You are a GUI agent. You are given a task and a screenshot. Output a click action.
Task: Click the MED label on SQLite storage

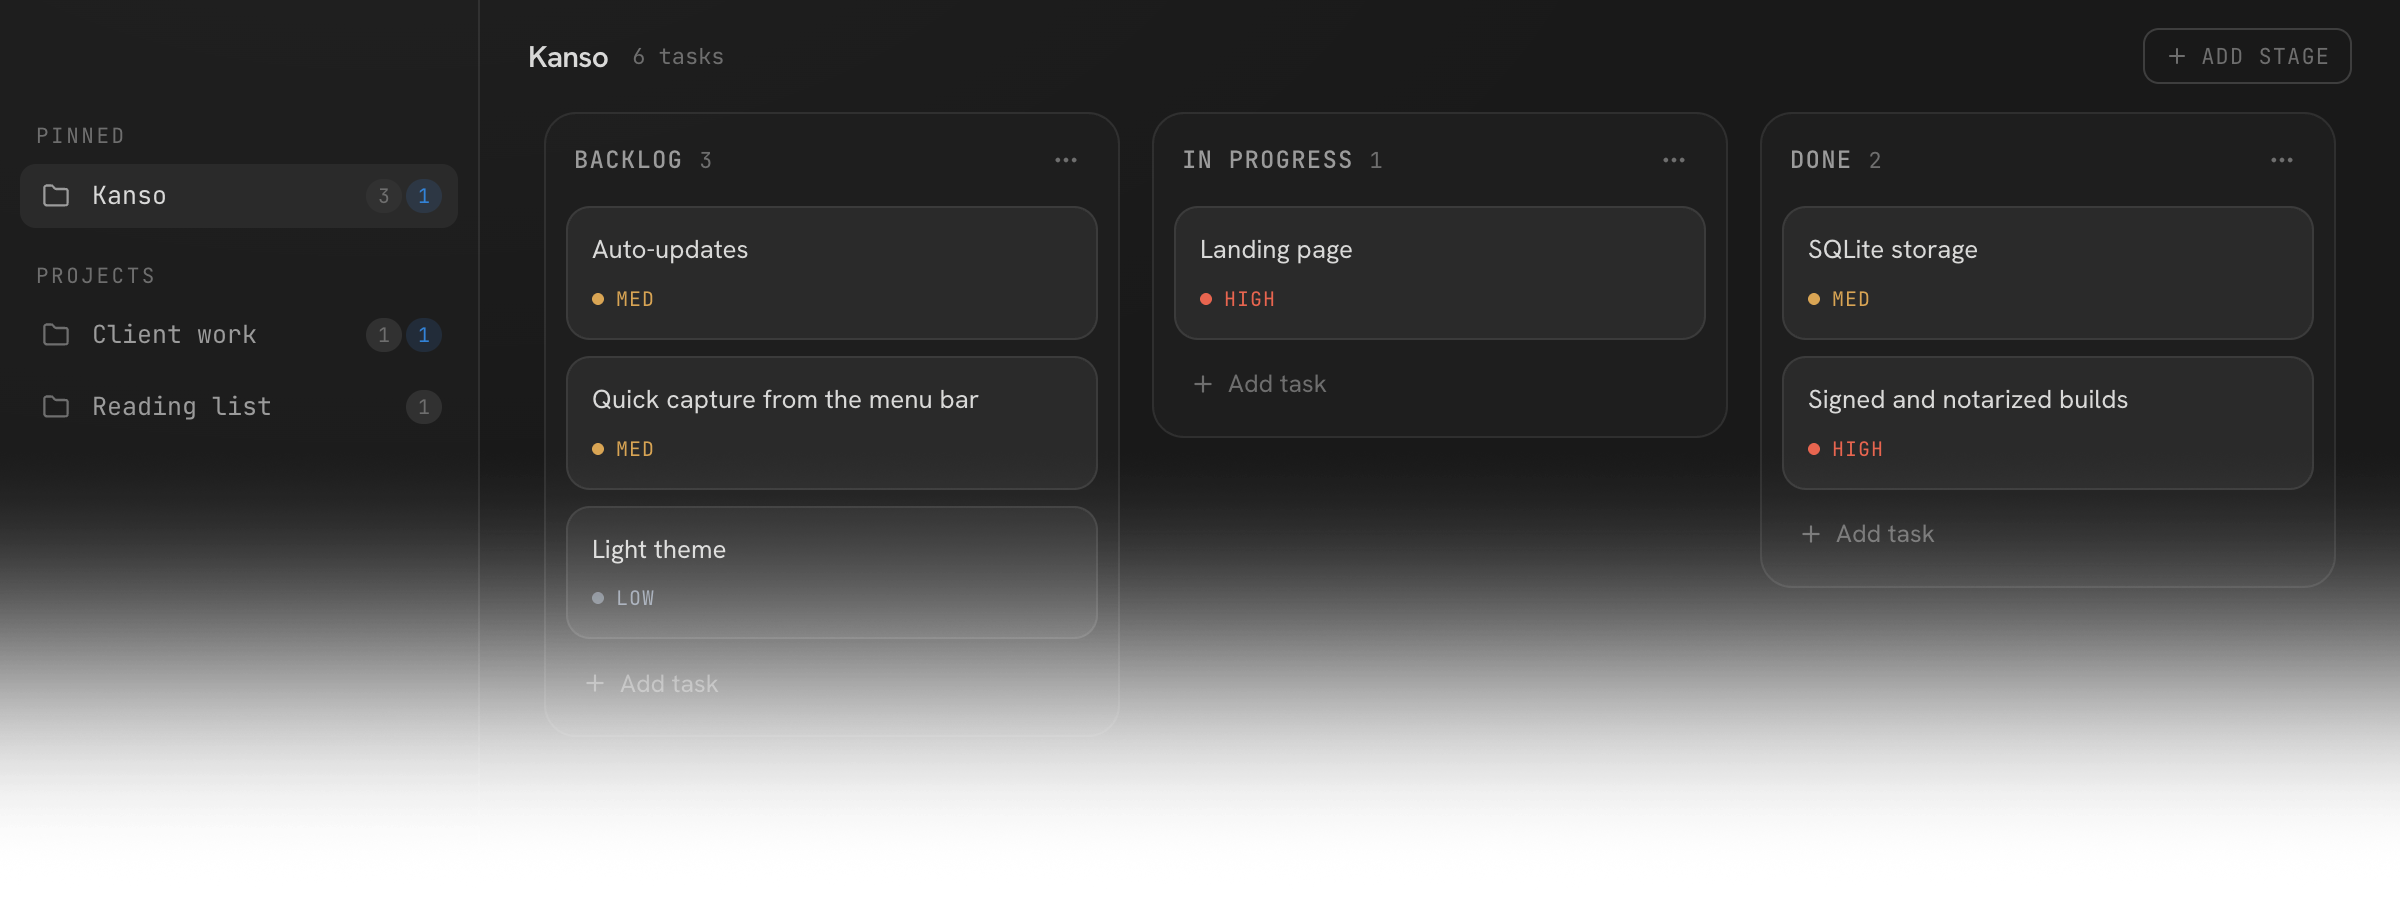tap(1851, 299)
